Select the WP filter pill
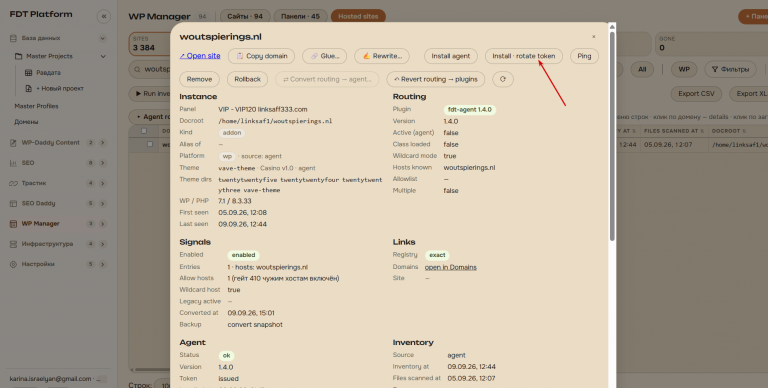 click(684, 70)
